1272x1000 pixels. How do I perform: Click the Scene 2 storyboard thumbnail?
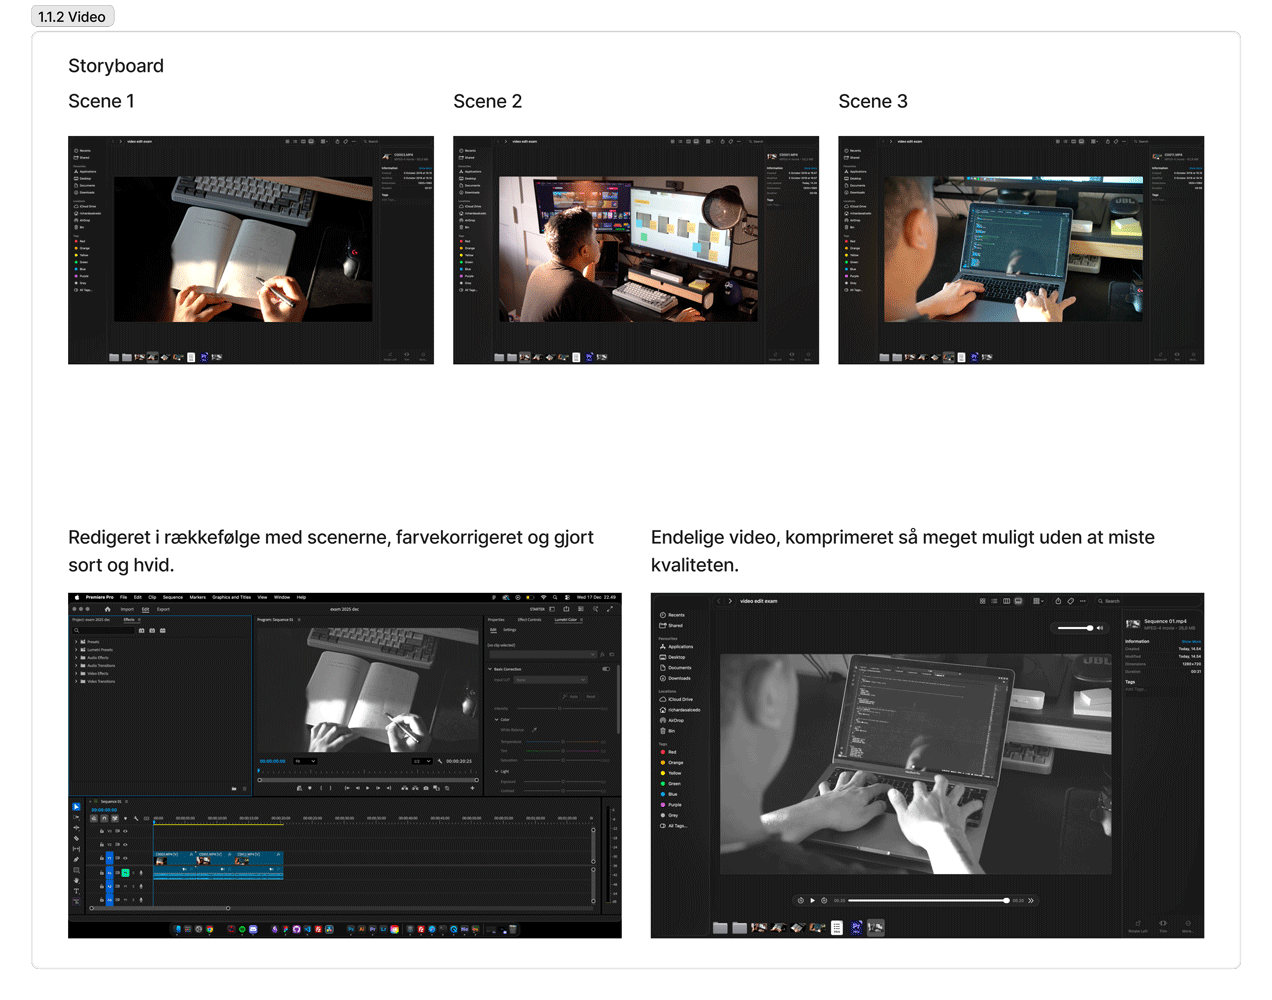coord(636,250)
